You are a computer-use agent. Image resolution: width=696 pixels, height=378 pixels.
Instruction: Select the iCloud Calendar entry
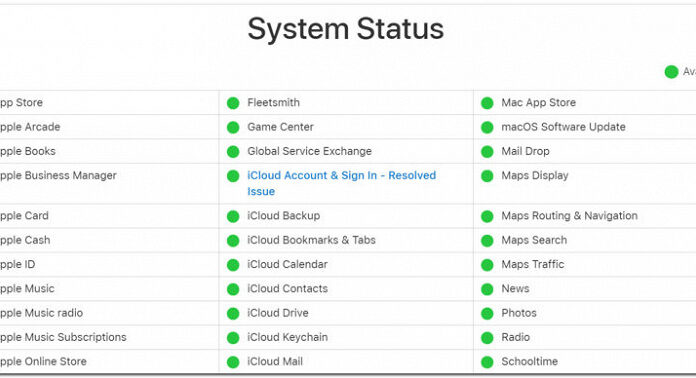(x=287, y=264)
